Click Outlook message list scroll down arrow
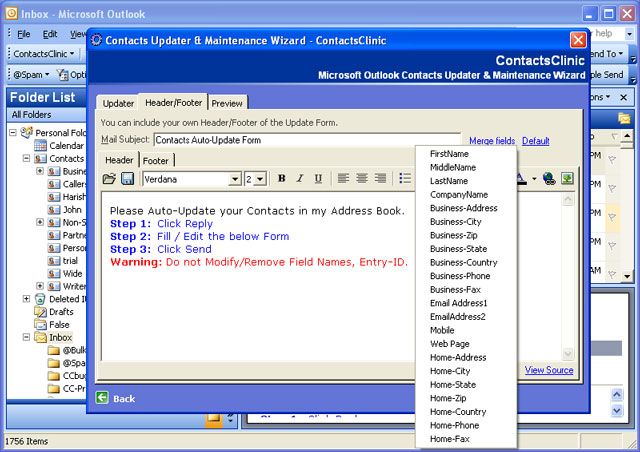640x452 pixels. point(627,276)
